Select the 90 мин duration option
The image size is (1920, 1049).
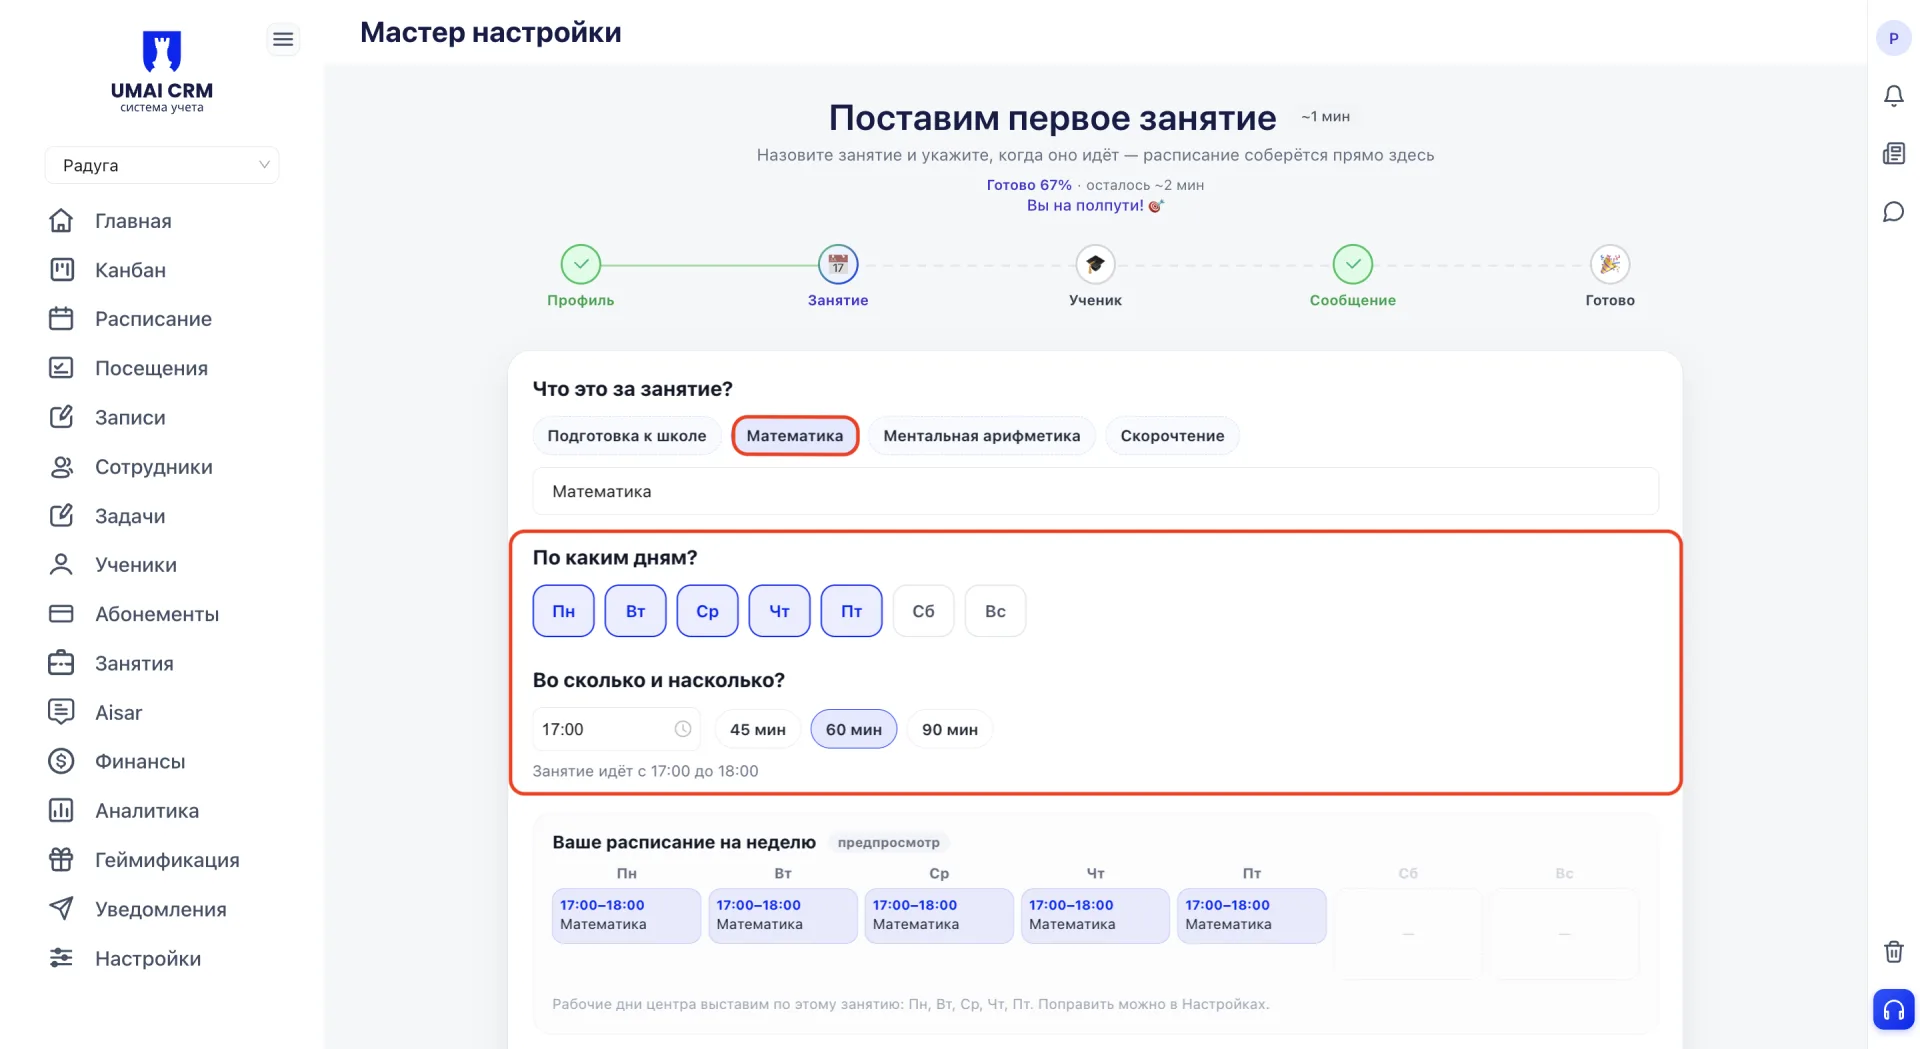pos(949,729)
